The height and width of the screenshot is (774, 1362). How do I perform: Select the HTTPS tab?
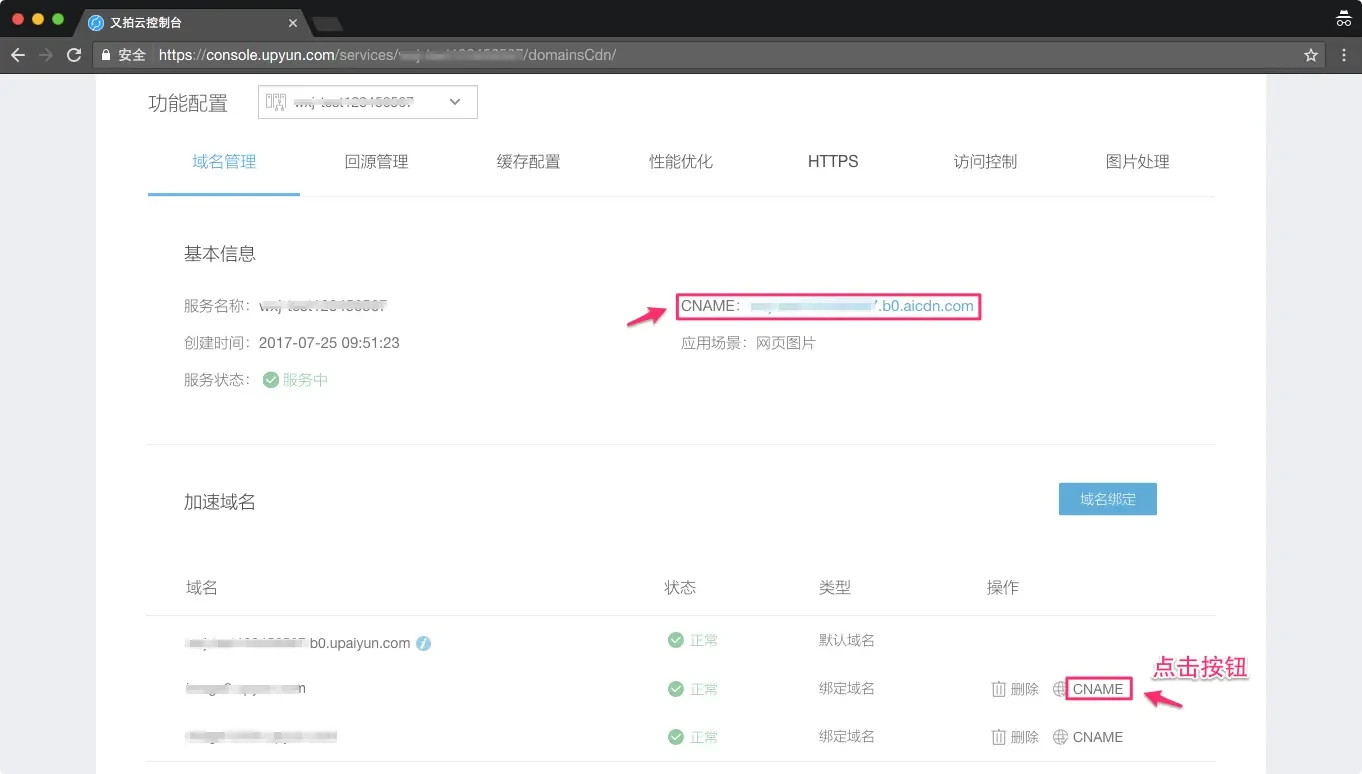tap(833, 162)
